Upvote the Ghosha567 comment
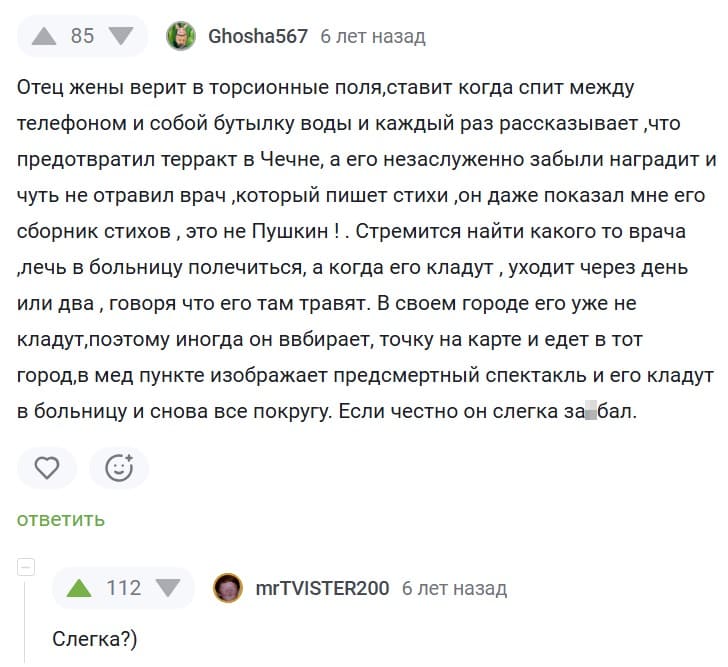The image size is (728, 667). coord(44,37)
